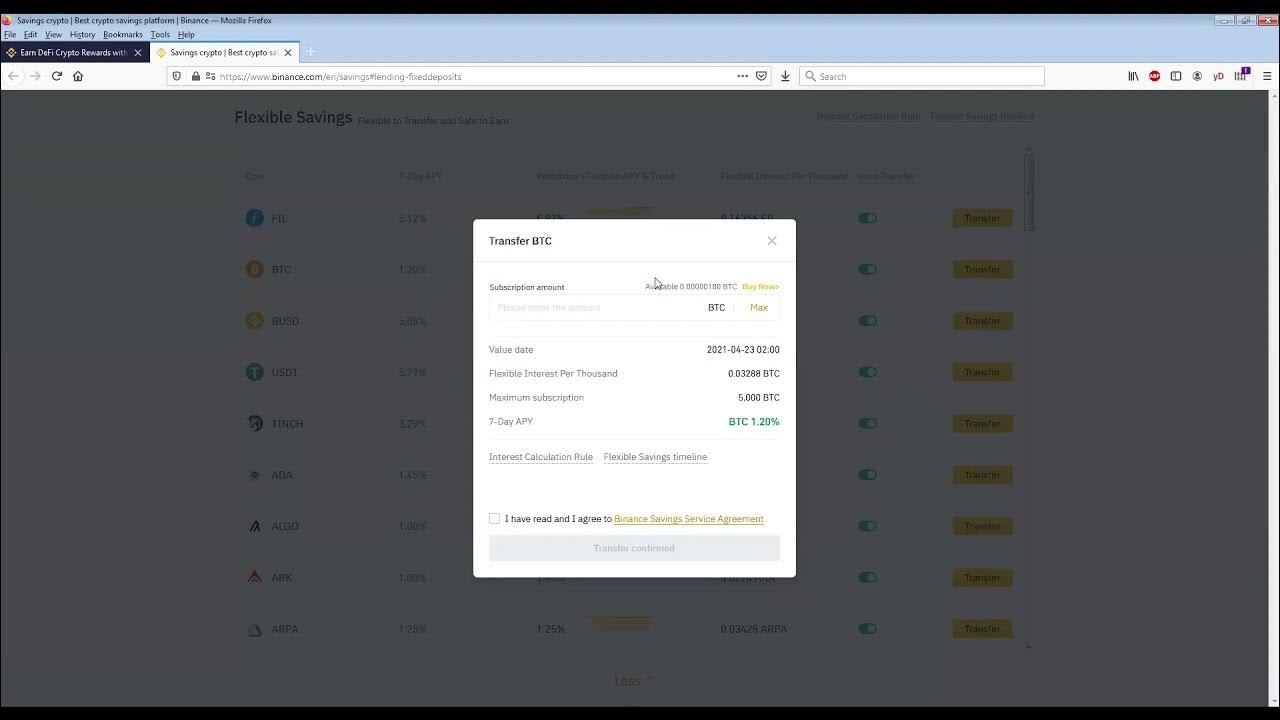Click Transfer button for ARPA

click(982, 629)
